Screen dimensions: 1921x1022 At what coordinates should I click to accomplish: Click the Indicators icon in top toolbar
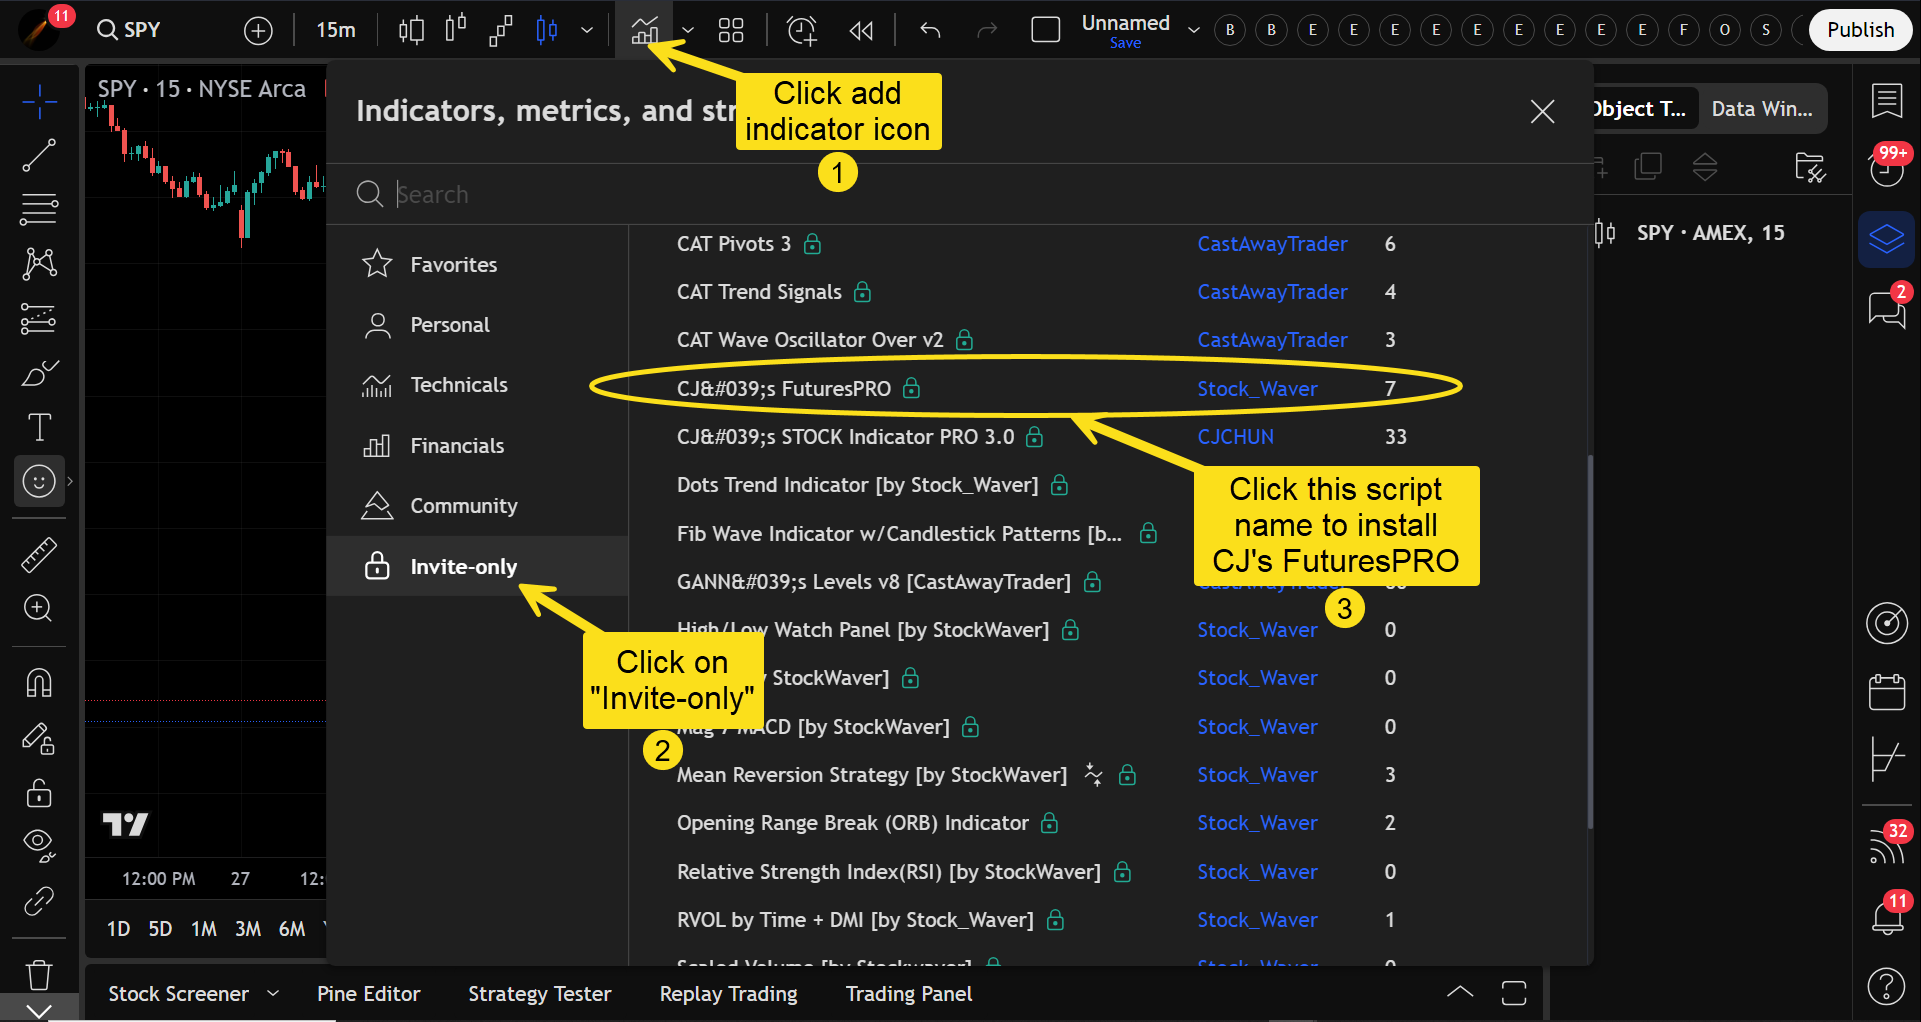[644, 30]
